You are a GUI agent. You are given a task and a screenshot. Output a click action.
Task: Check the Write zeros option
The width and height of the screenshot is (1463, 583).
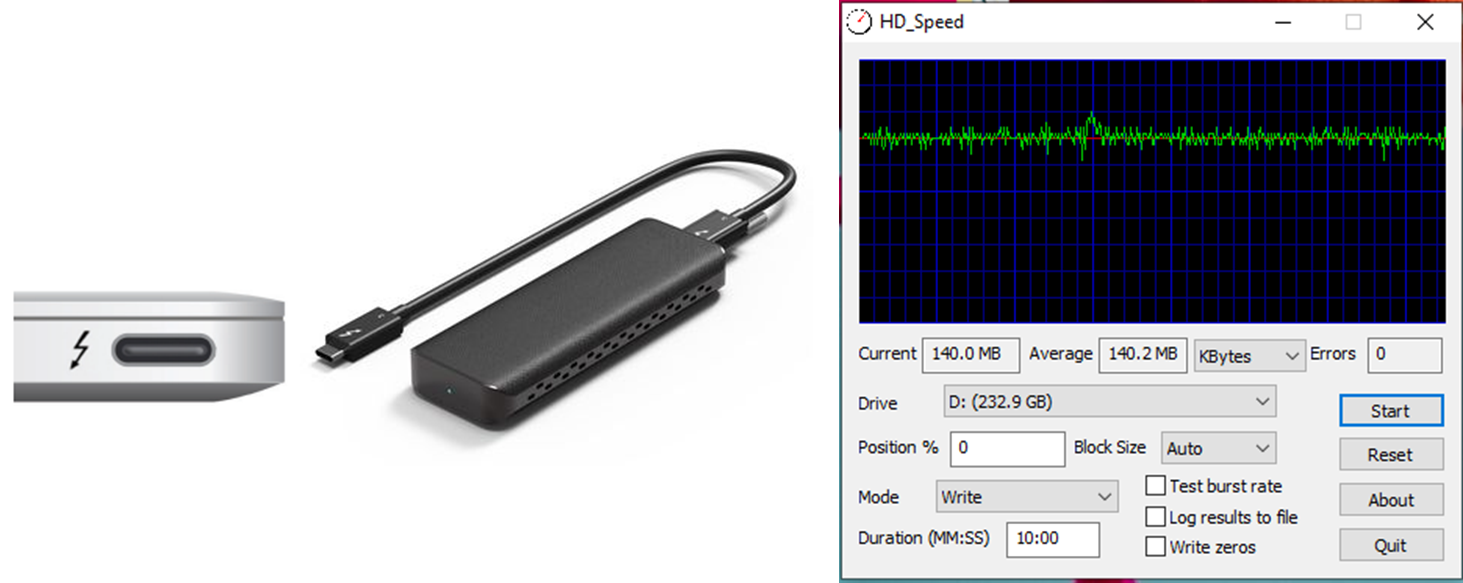[1156, 547]
